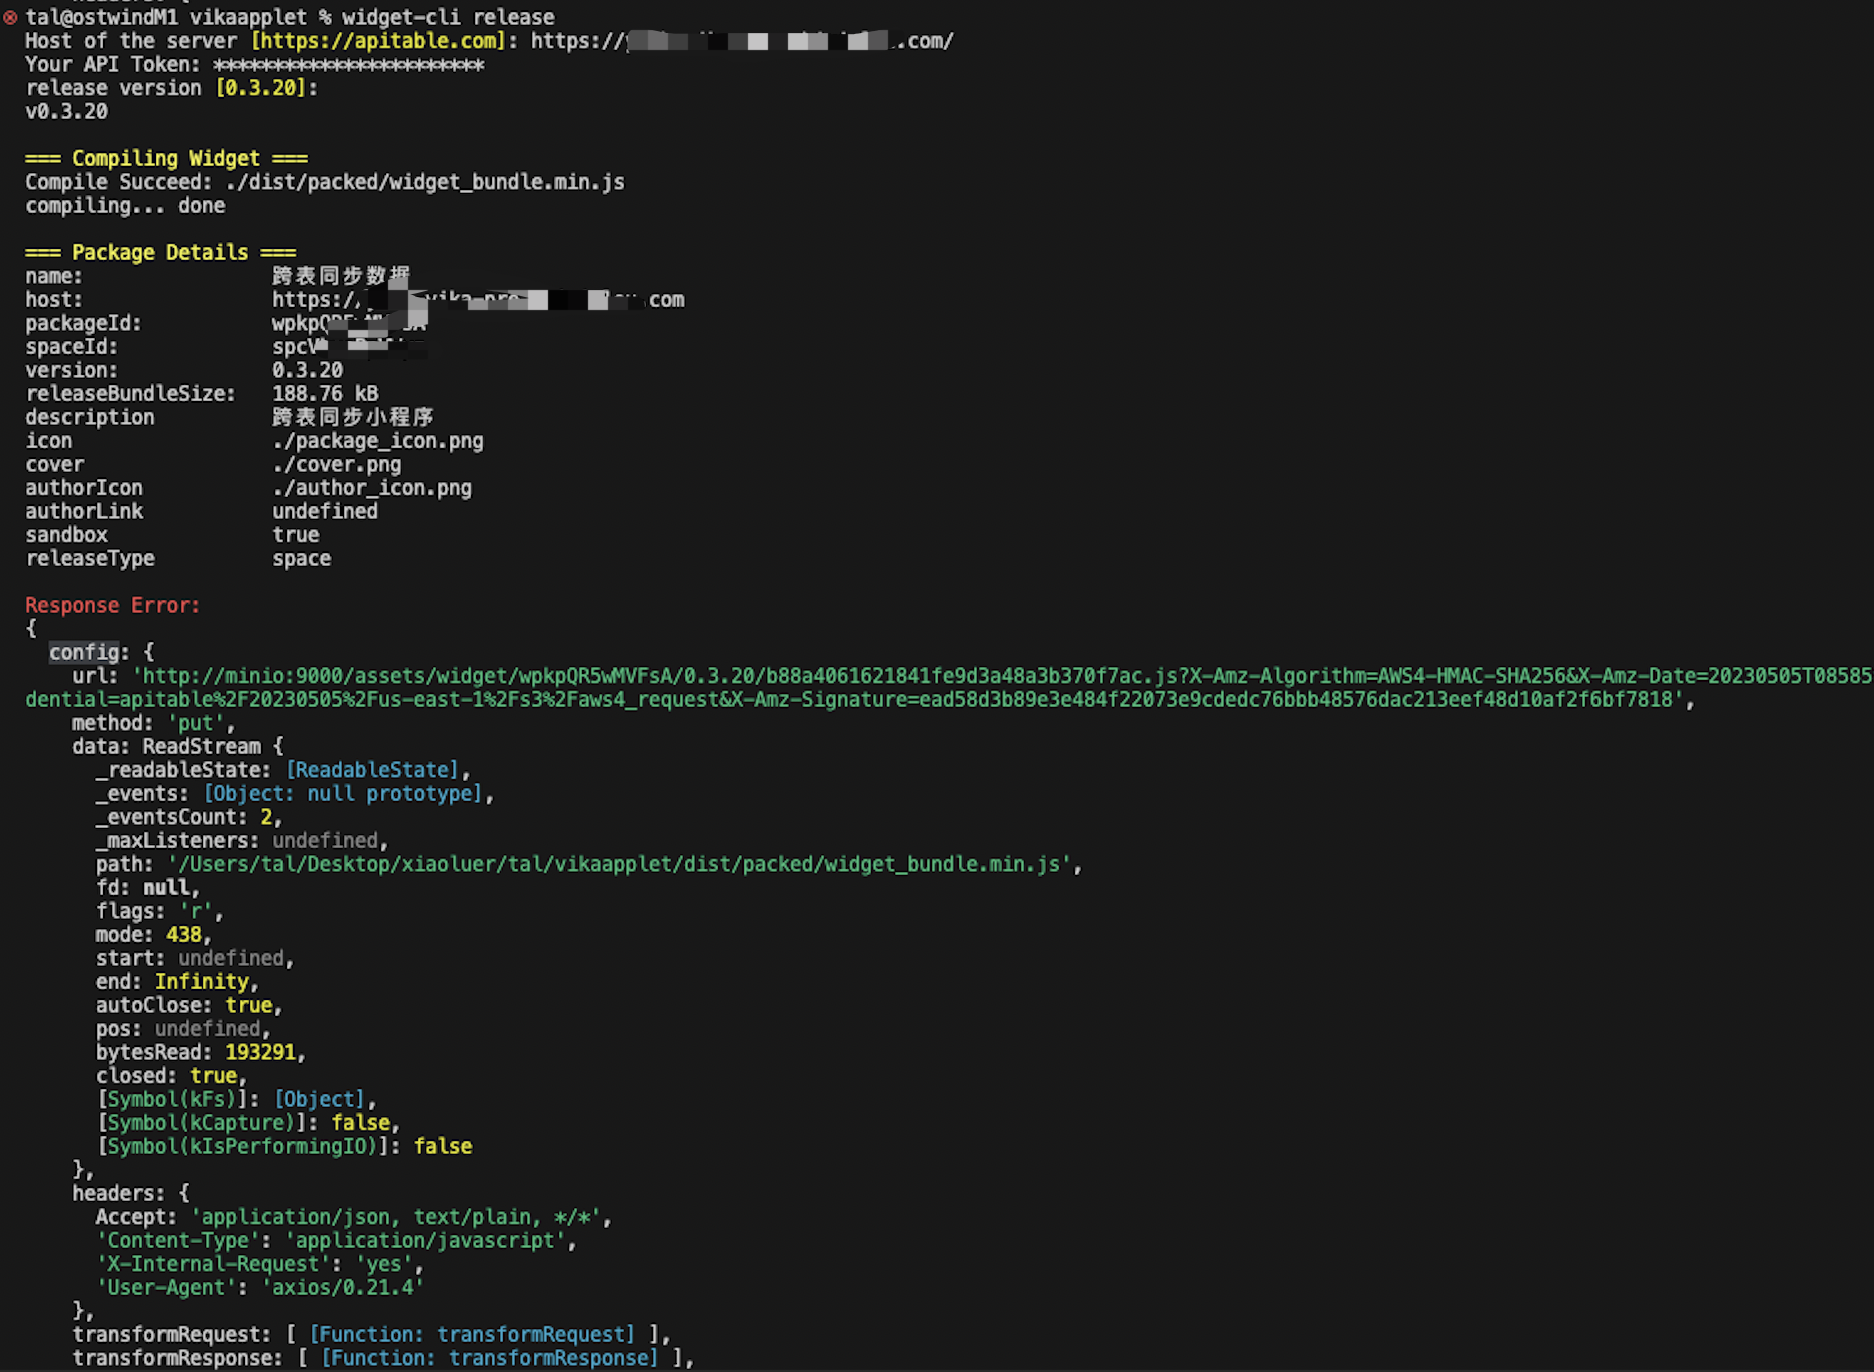Click the releaseBundleSize value 188.76 kB
Viewport: 1874px width, 1372px height.
point(325,394)
